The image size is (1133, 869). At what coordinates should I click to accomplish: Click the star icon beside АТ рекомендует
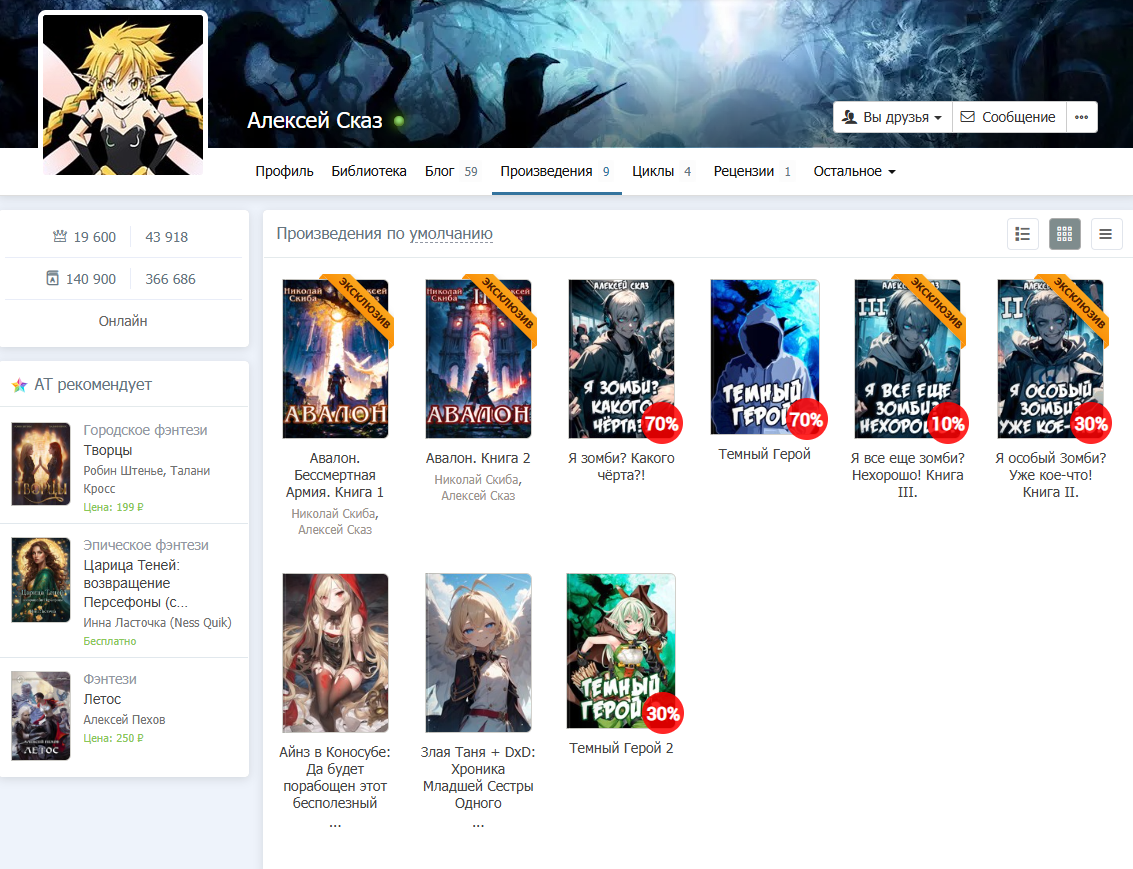(x=20, y=385)
